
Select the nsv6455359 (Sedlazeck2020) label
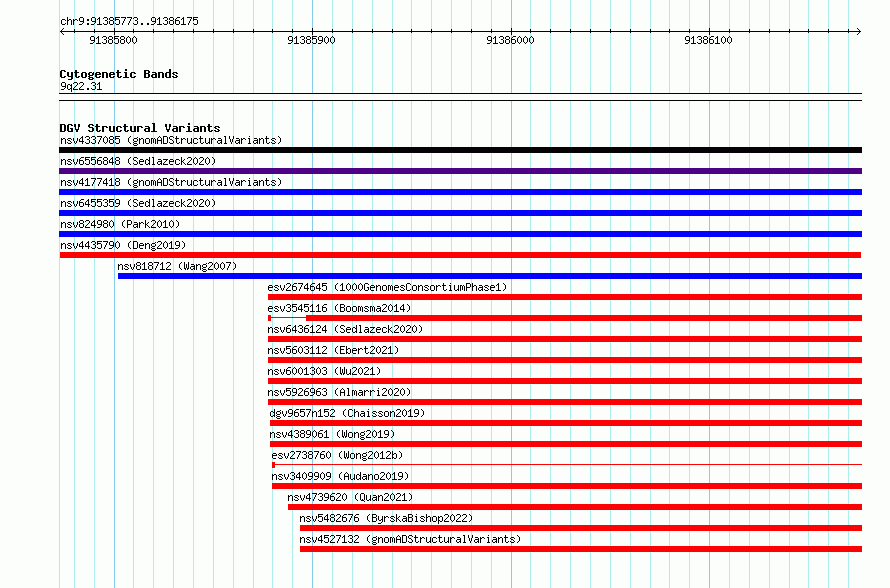coord(138,203)
